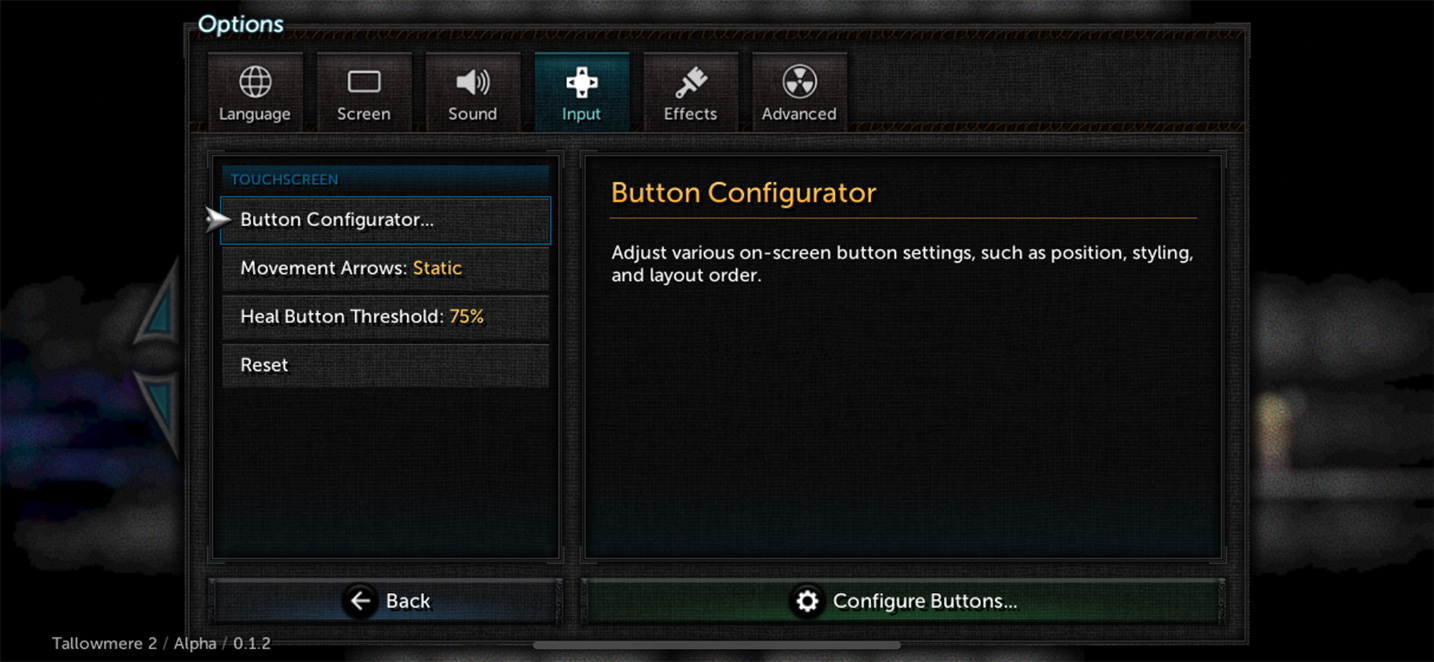Open the radiation symbol Advanced icon
Viewport: 1434px width, 662px height.
[x=799, y=82]
